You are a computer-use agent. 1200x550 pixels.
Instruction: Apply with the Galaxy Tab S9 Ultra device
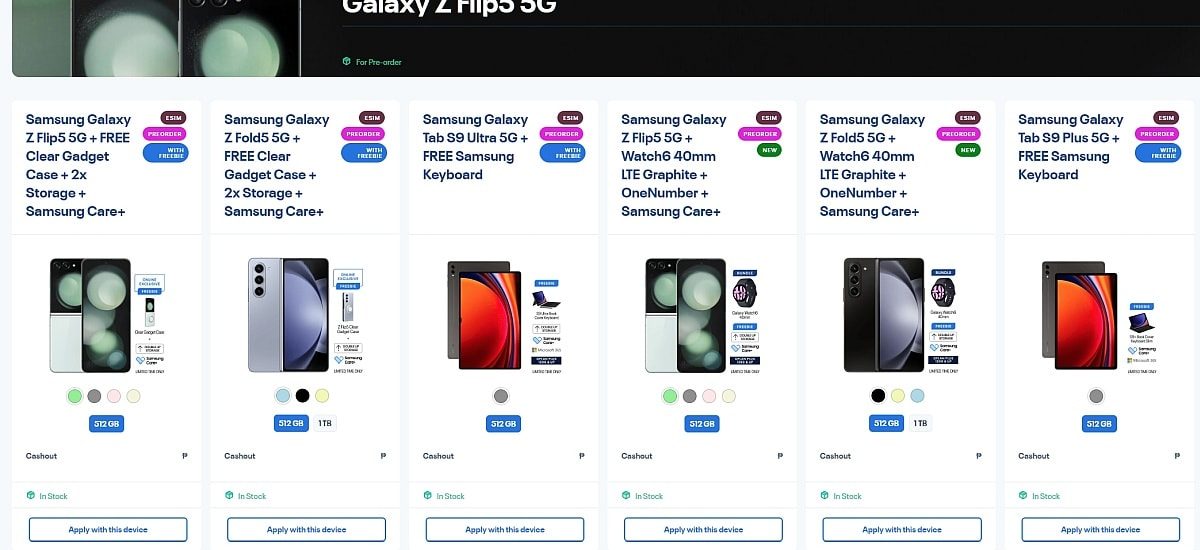(505, 530)
